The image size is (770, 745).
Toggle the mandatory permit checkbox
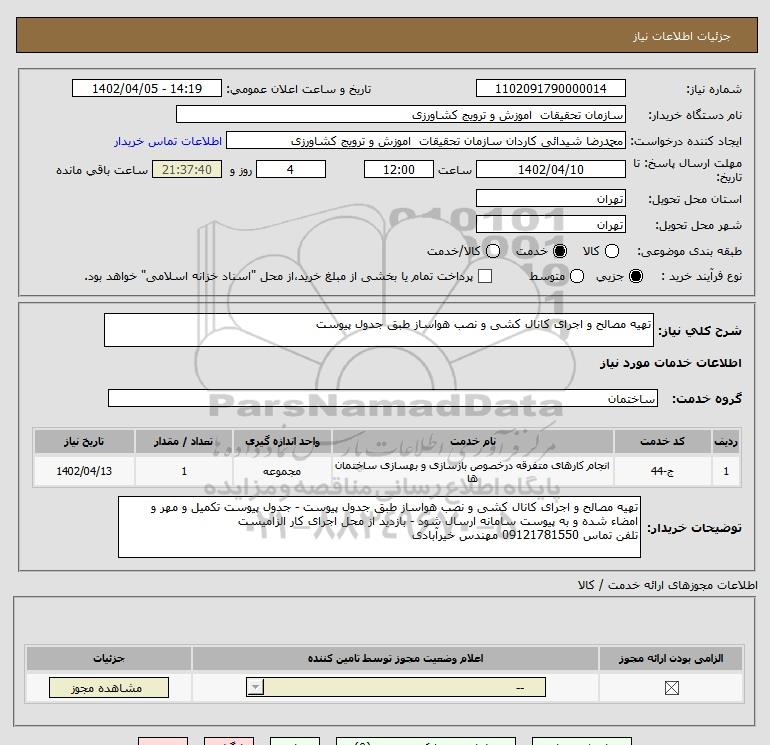click(x=671, y=688)
